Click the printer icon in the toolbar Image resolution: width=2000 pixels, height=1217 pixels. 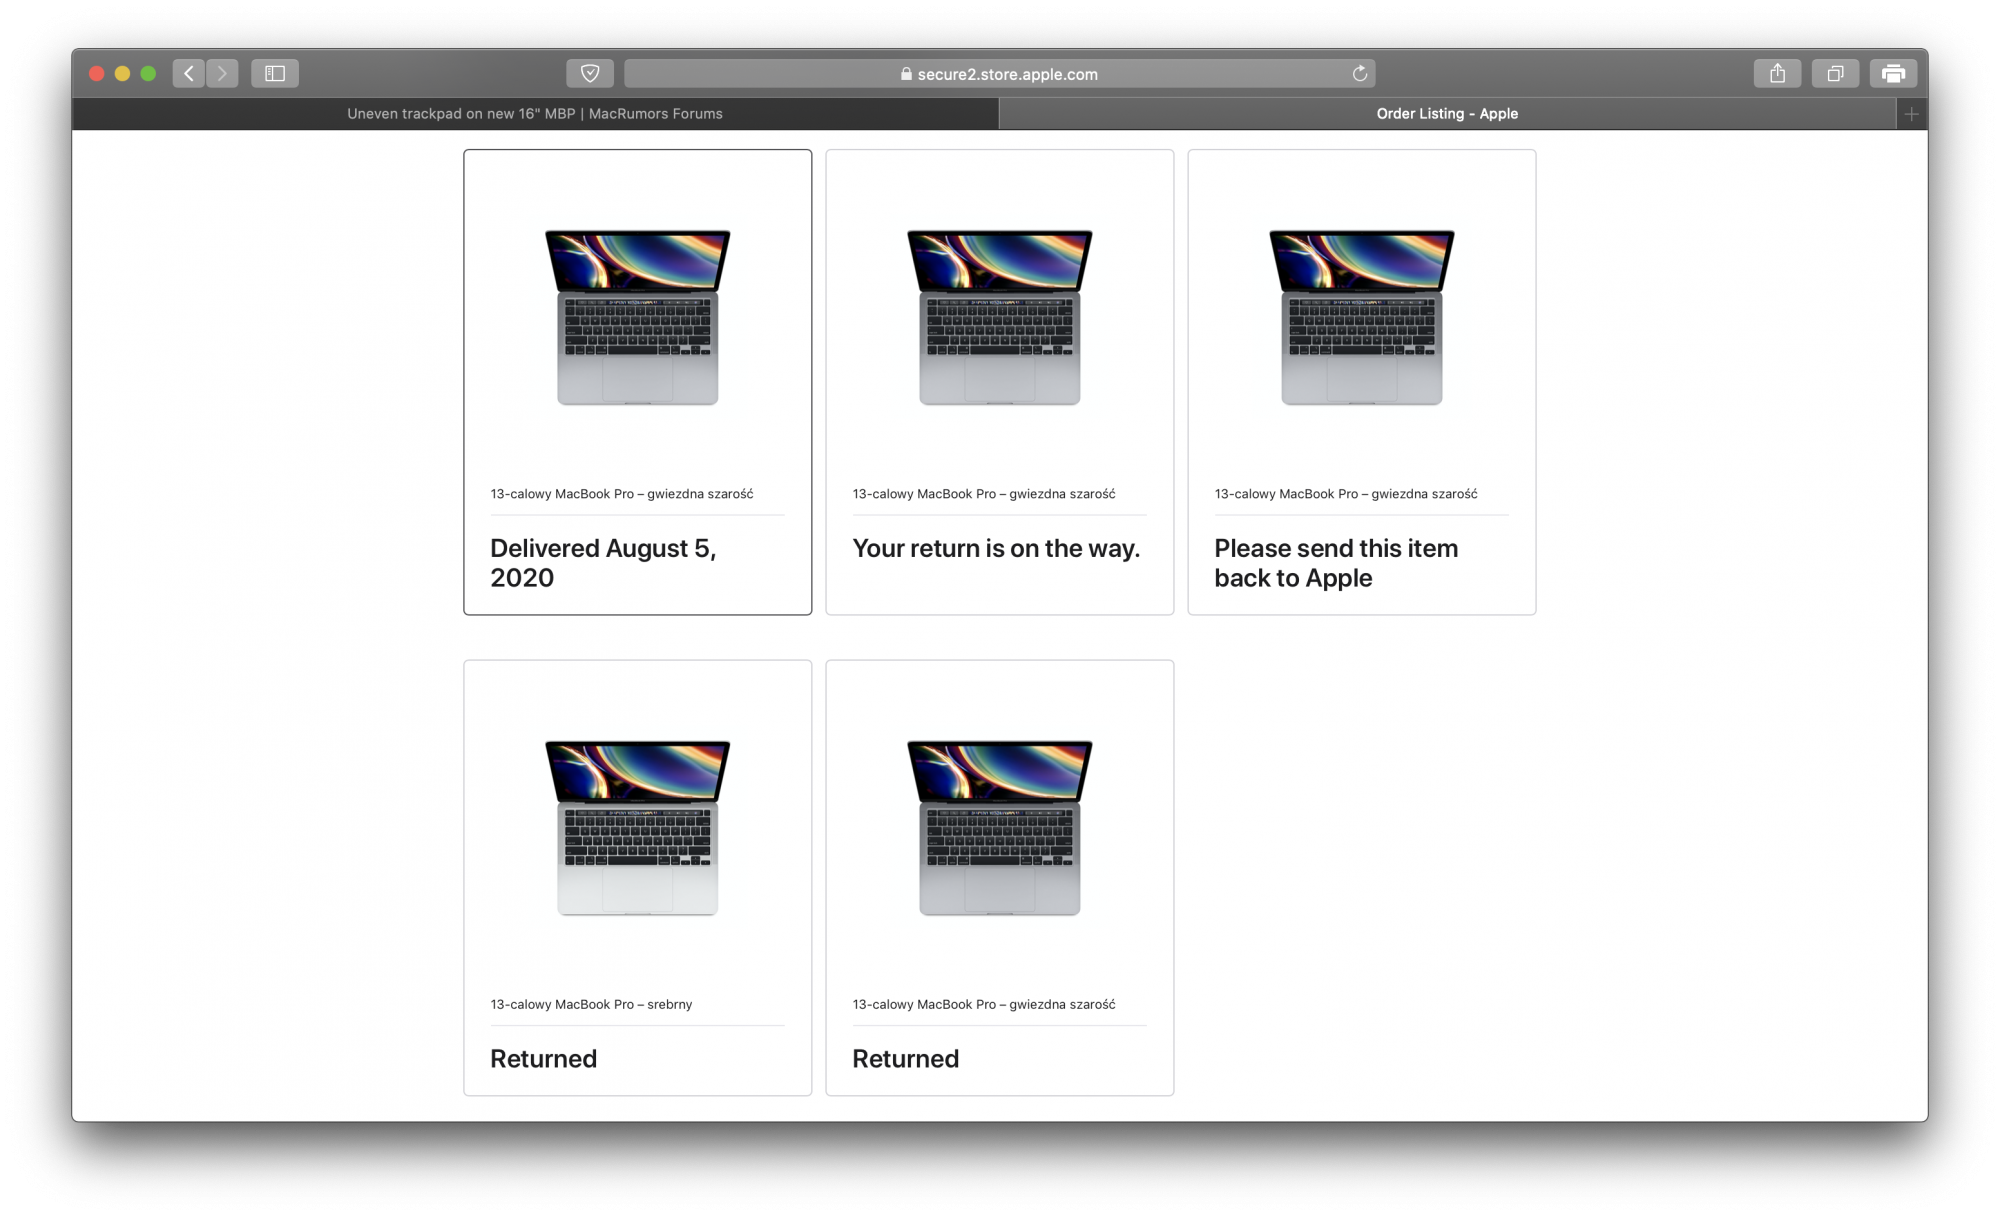1893,73
